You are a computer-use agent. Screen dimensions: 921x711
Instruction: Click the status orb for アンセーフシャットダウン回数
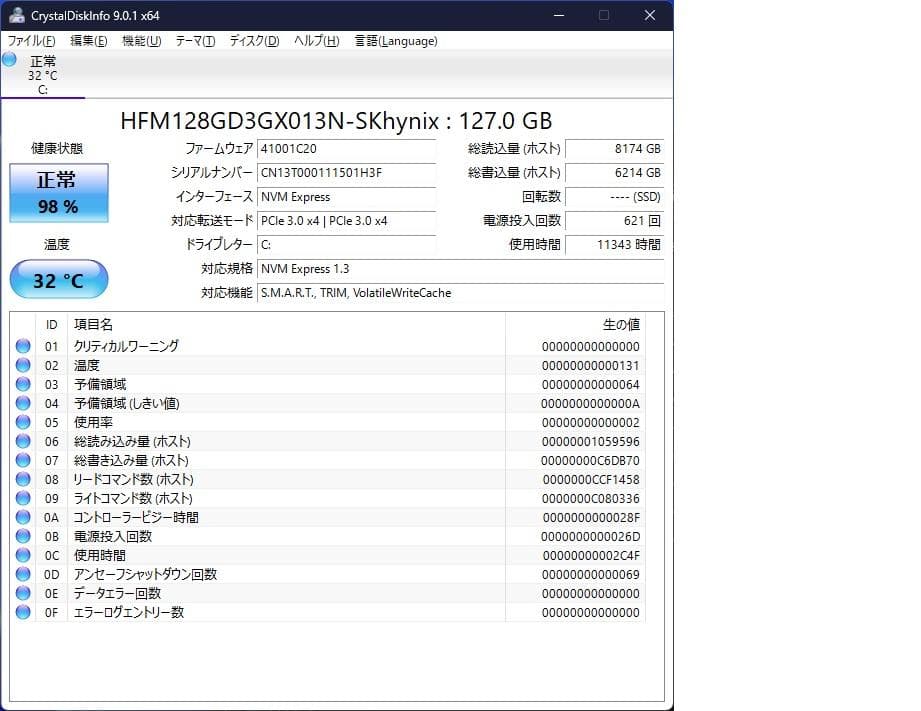point(23,574)
